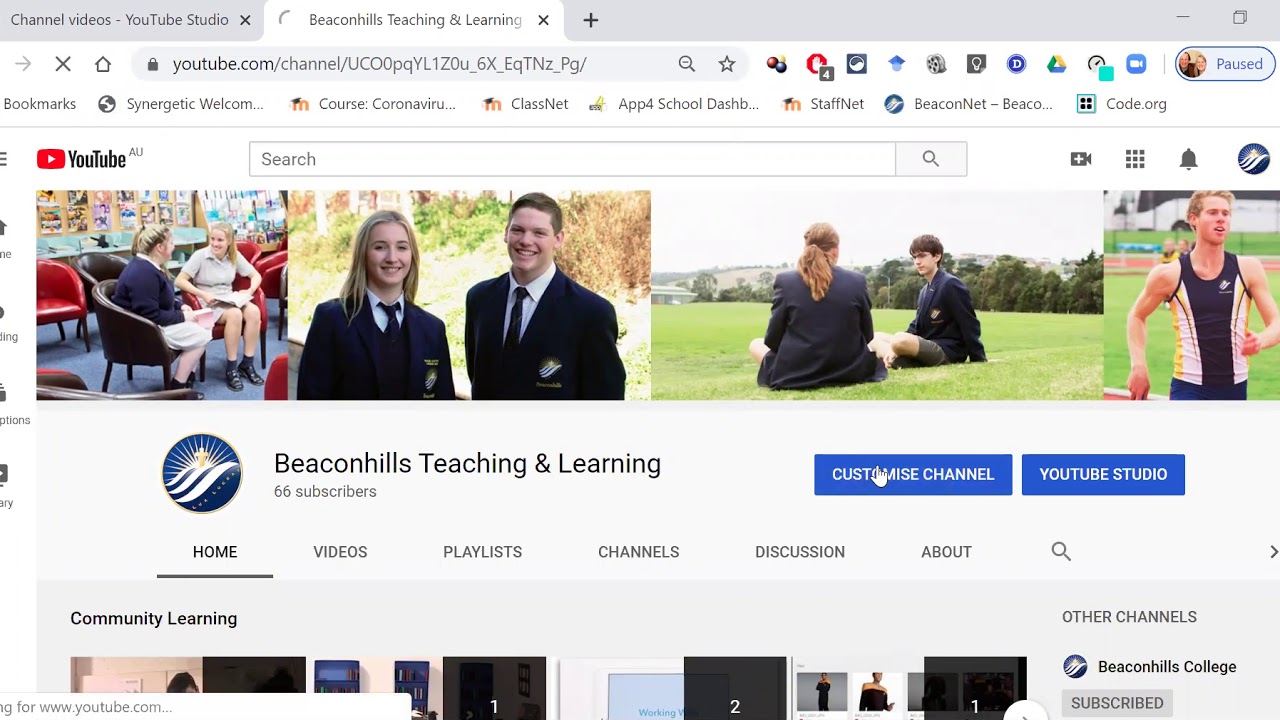This screenshot has width=1280, height=720.
Task: Open the ClassNet bookmark
Action: pyautogui.click(x=525, y=104)
